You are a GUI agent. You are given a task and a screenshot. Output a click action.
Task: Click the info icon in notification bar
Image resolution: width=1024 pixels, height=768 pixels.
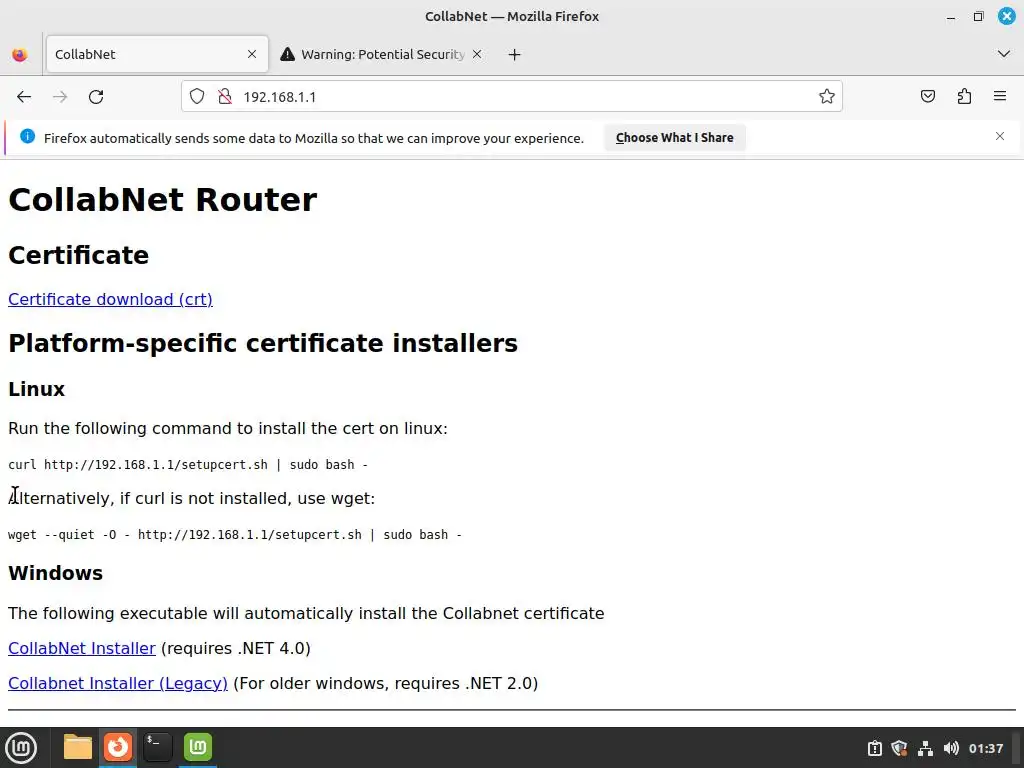pos(27,136)
